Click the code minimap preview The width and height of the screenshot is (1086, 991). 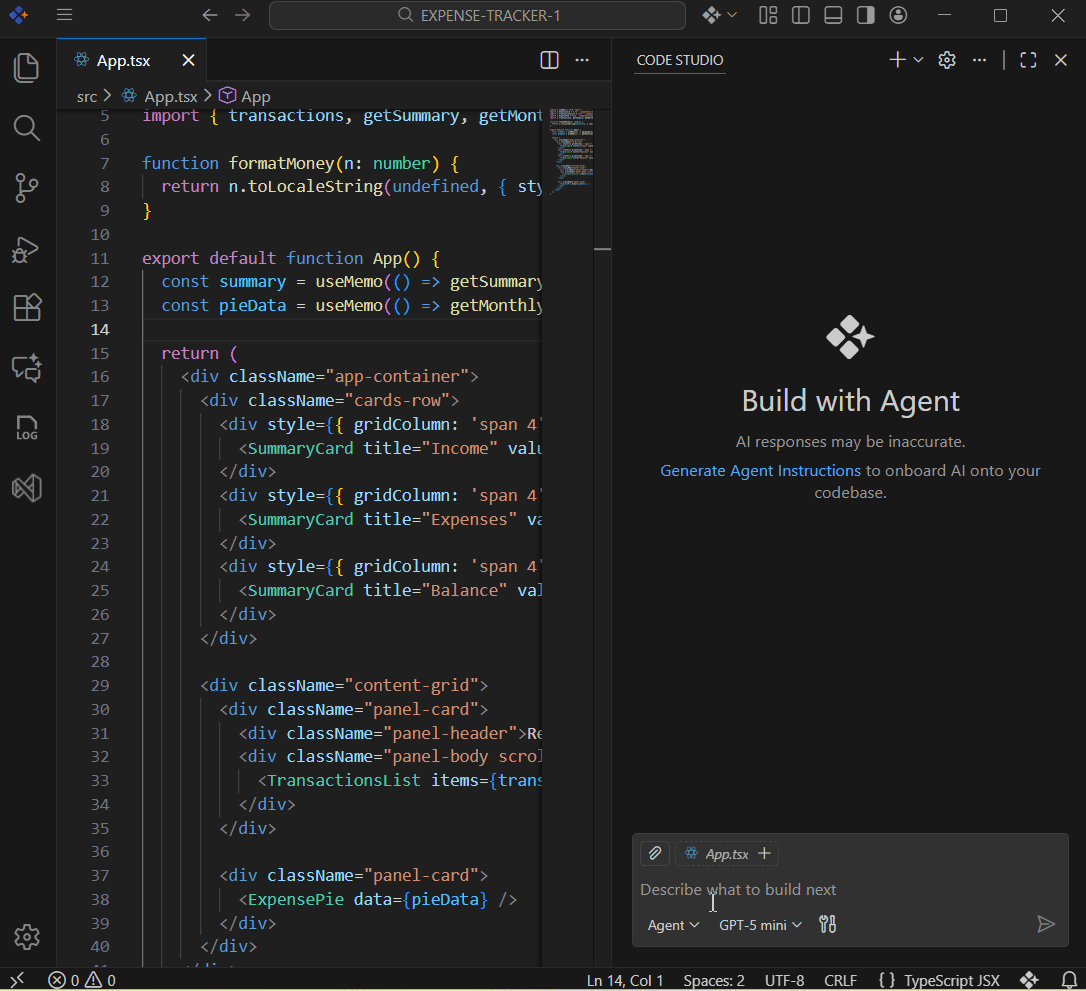point(571,150)
